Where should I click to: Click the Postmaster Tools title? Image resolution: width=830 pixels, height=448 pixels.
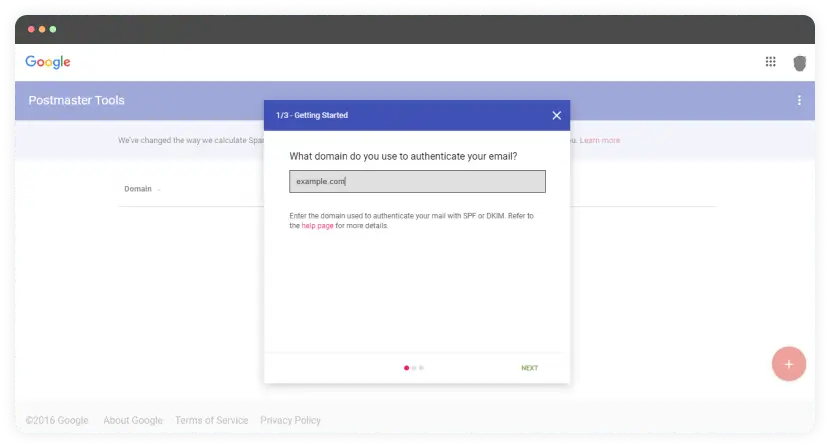pyautogui.click(x=76, y=100)
